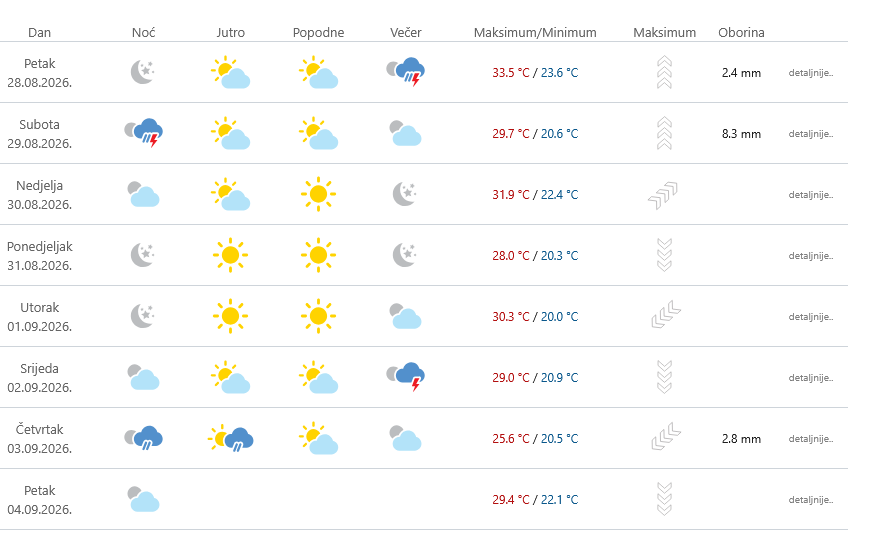This screenshot has height=540, width=870.
Task: Click cloudy night icon for Petak 04.09.
Action: [144, 499]
